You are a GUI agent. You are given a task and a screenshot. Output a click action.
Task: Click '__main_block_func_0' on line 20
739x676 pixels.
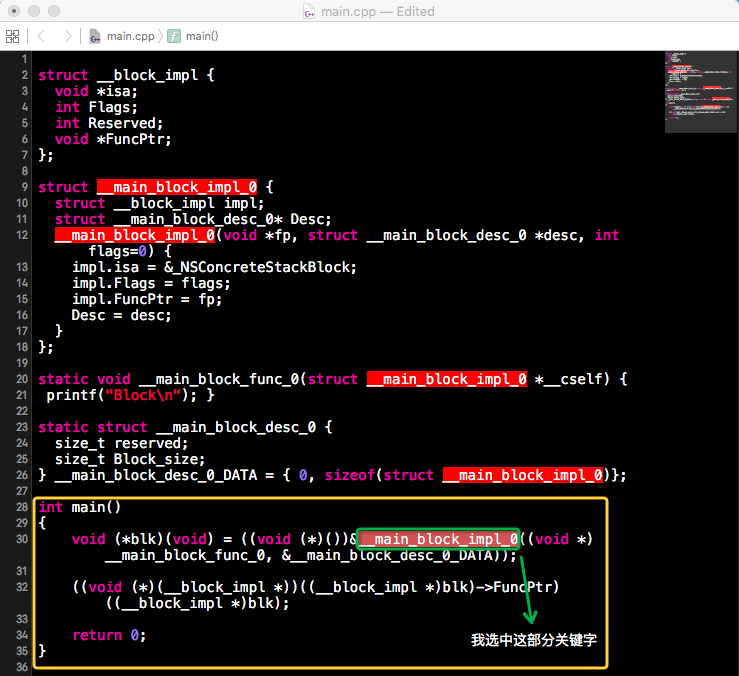click(x=219, y=379)
